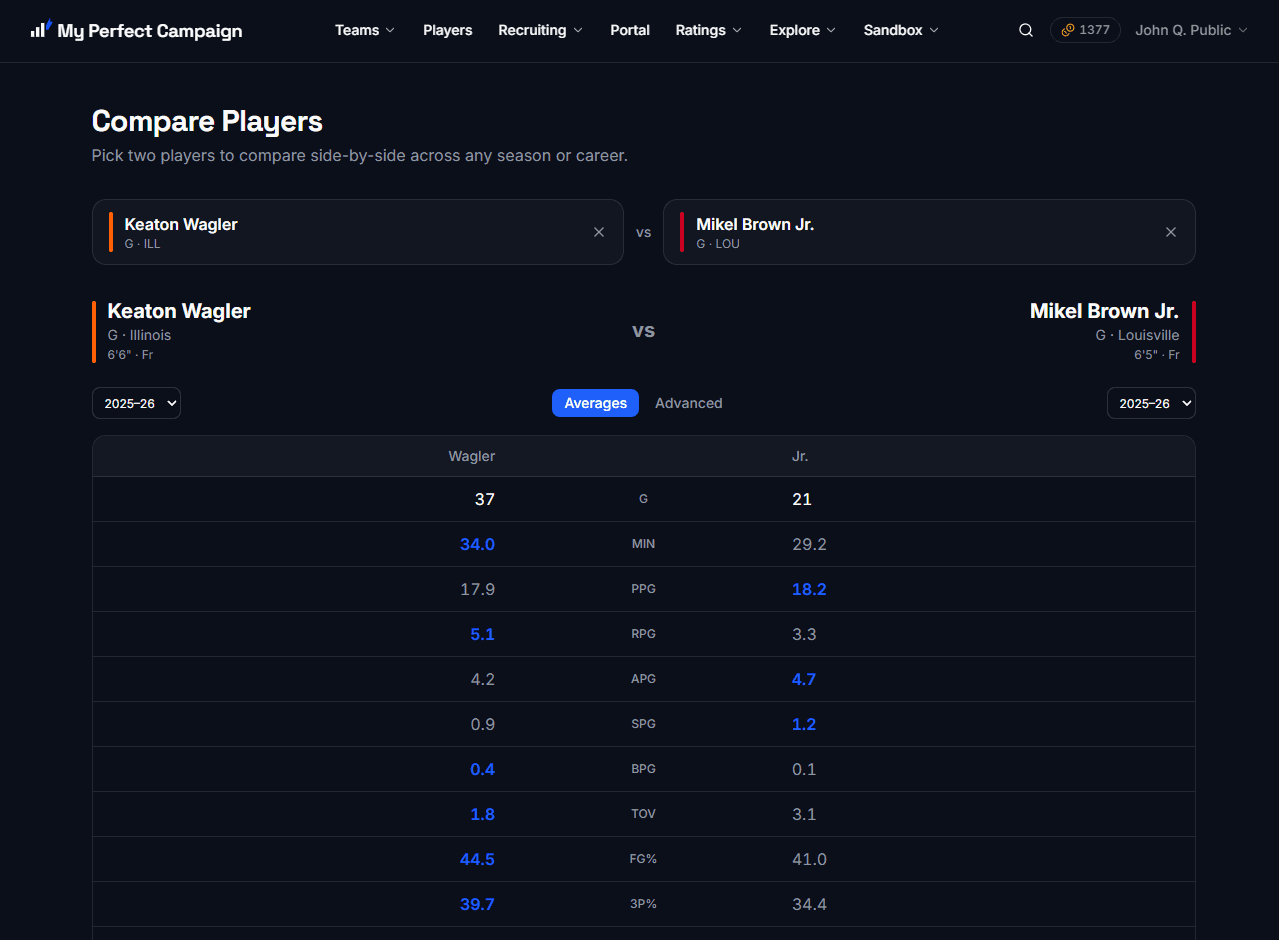Click the My Perfect Campaign site title
The width and height of the screenshot is (1279, 940).
(150, 31)
